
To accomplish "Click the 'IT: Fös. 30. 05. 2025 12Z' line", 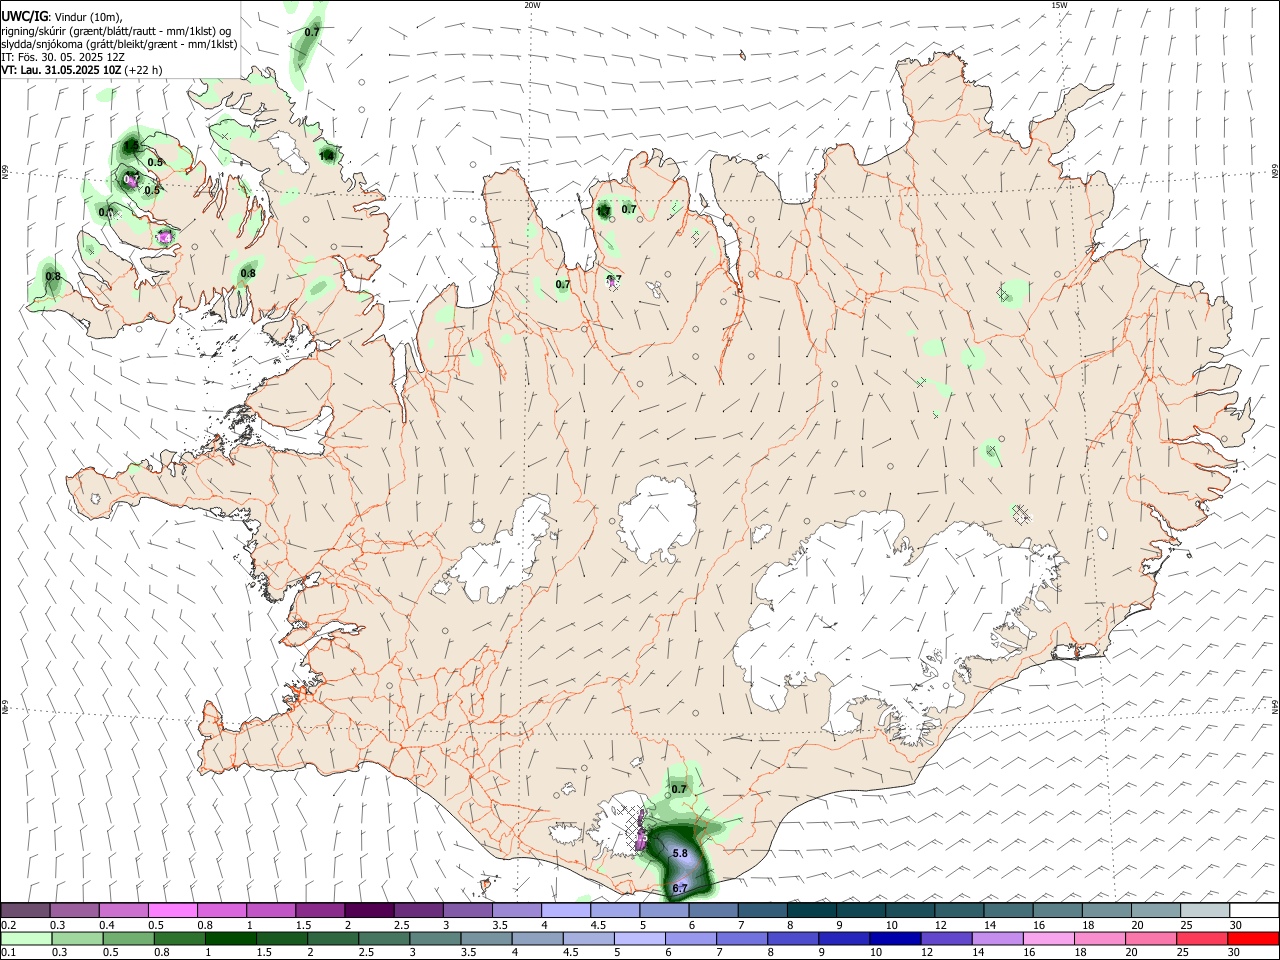I will coord(63,57).
